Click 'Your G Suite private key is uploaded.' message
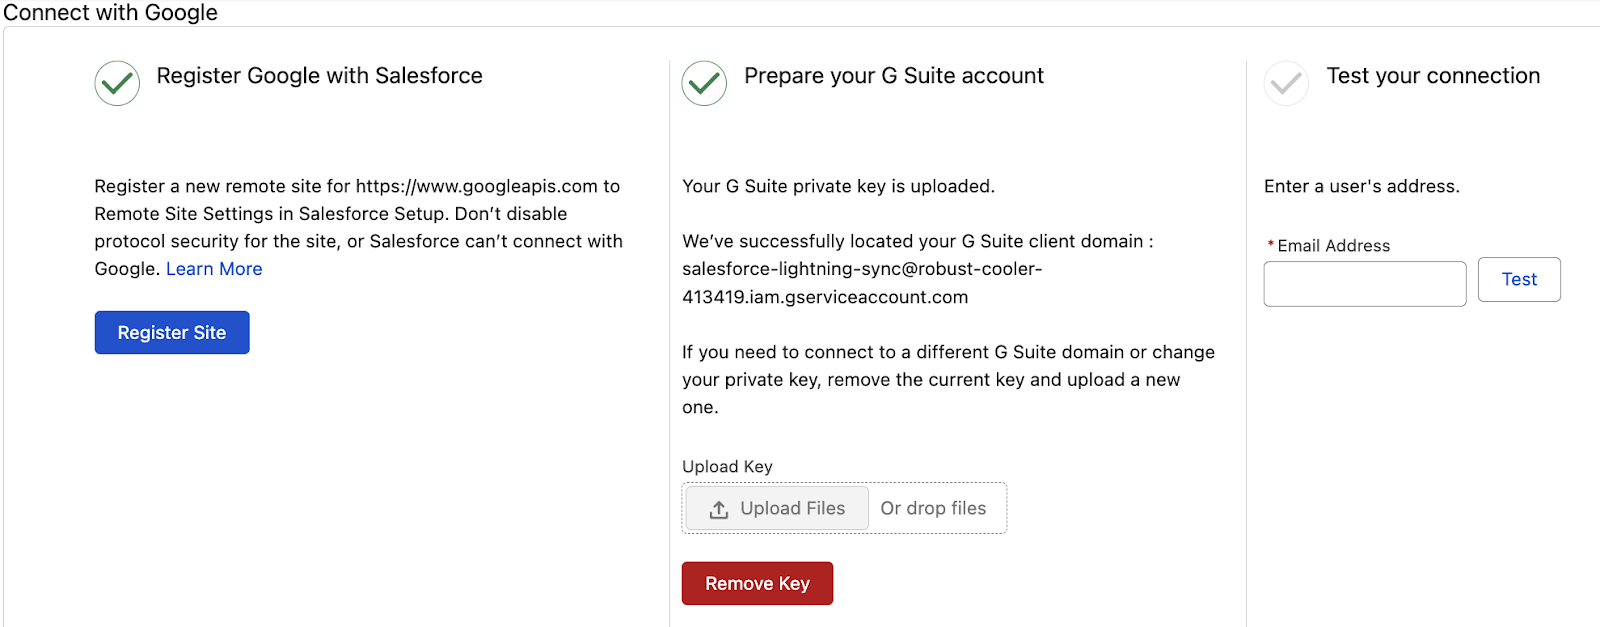 coord(838,186)
